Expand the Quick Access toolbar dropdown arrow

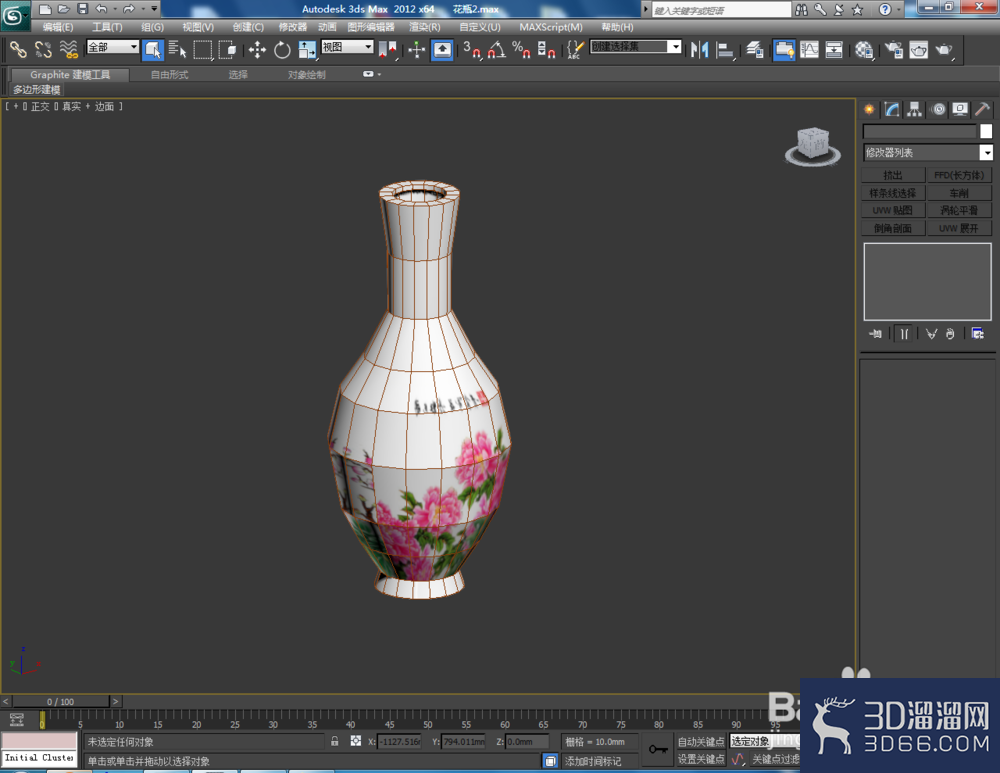154,9
